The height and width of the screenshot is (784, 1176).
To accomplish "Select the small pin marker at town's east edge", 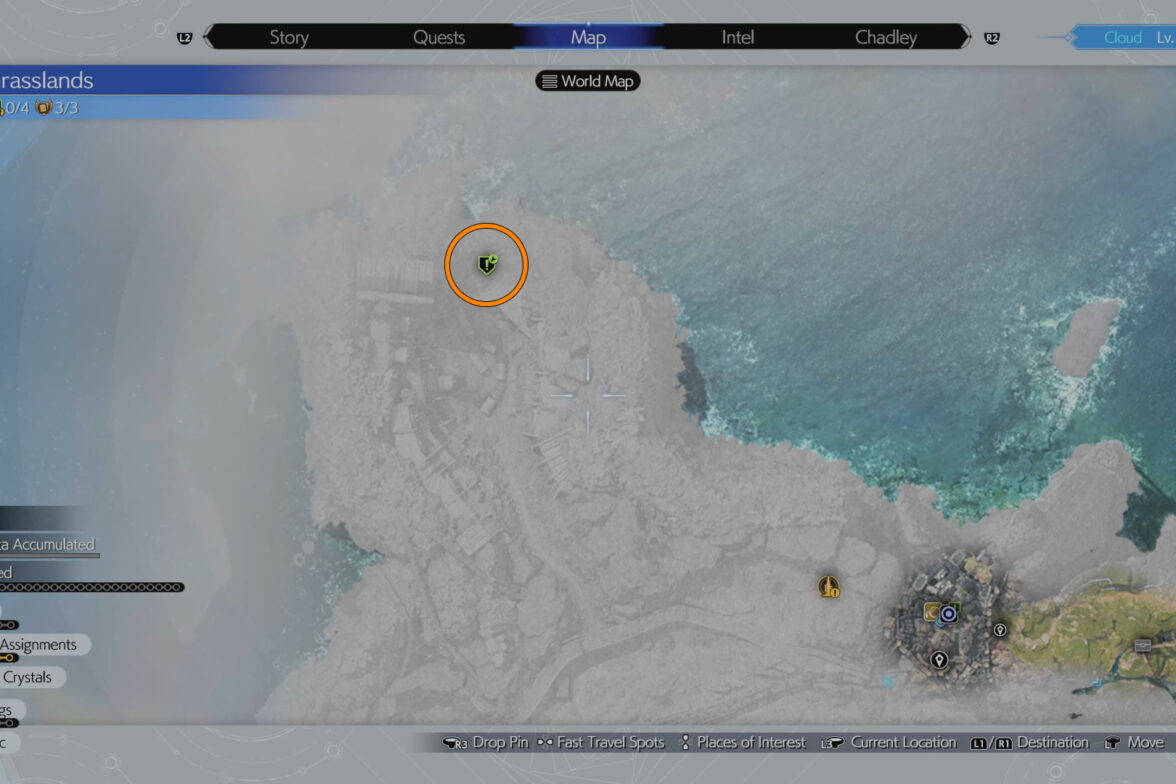I will (x=1000, y=629).
